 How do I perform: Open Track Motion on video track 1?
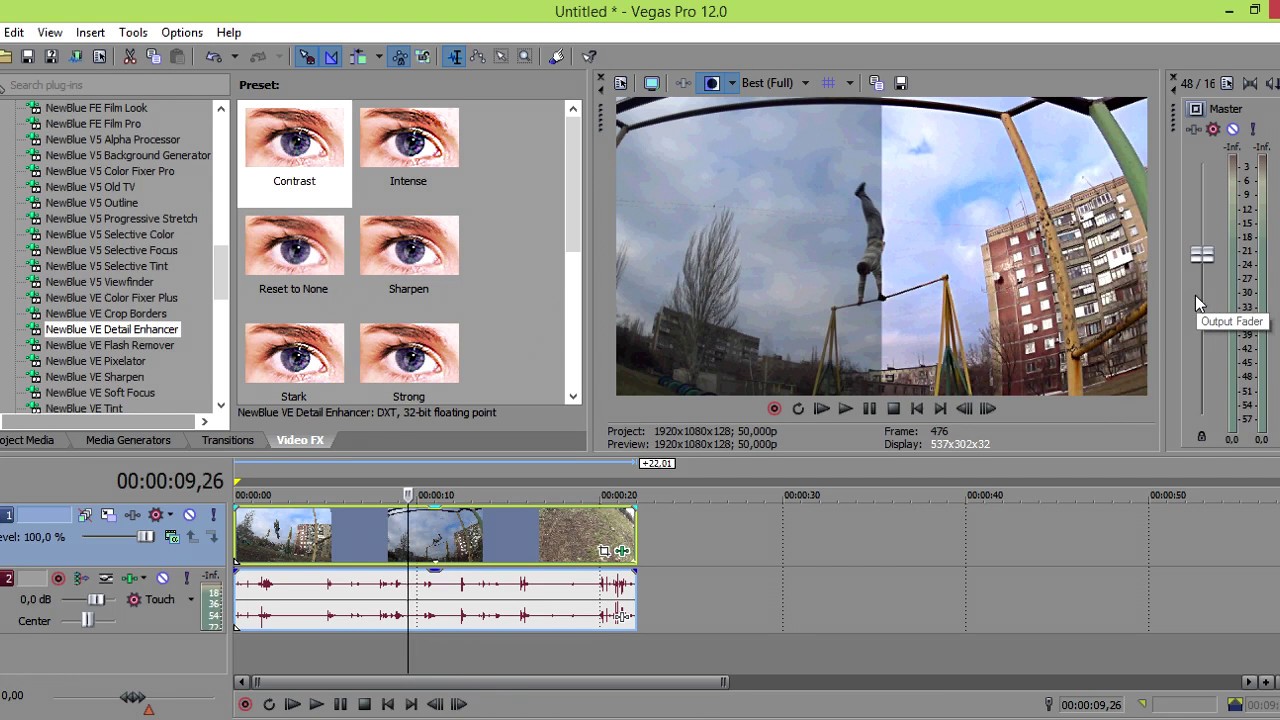coord(108,515)
